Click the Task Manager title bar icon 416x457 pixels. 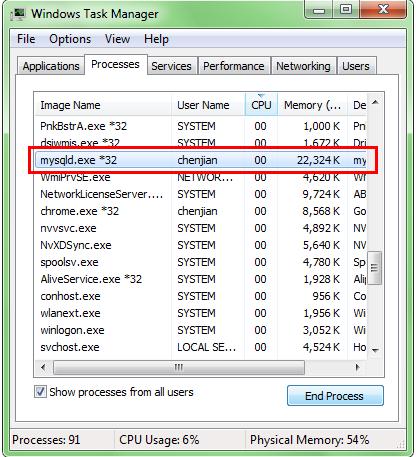(18, 13)
